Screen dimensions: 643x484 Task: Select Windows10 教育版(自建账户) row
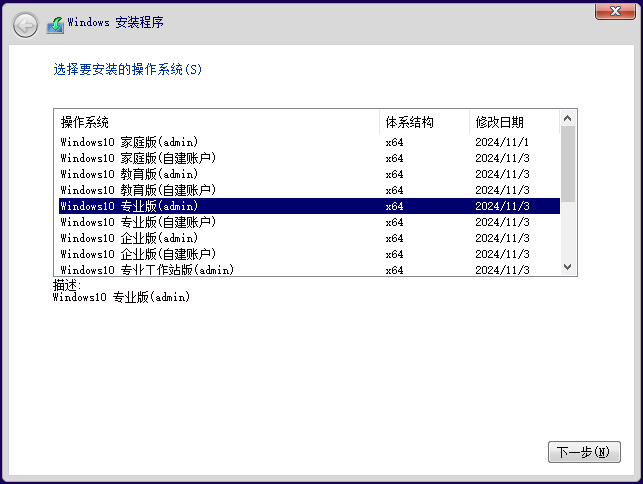(x=309, y=190)
